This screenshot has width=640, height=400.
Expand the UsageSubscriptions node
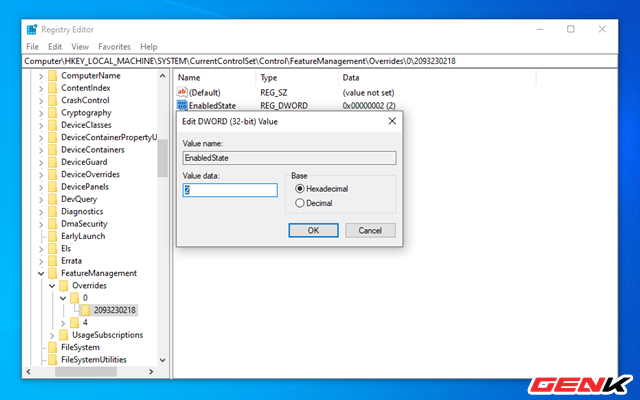click(52, 335)
